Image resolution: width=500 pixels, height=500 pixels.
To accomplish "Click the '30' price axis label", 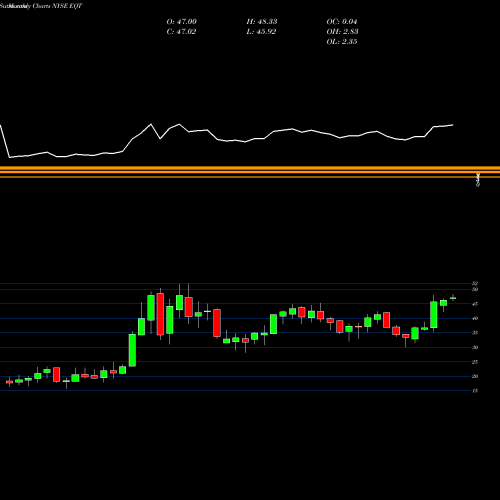I will (x=475, y=347).
